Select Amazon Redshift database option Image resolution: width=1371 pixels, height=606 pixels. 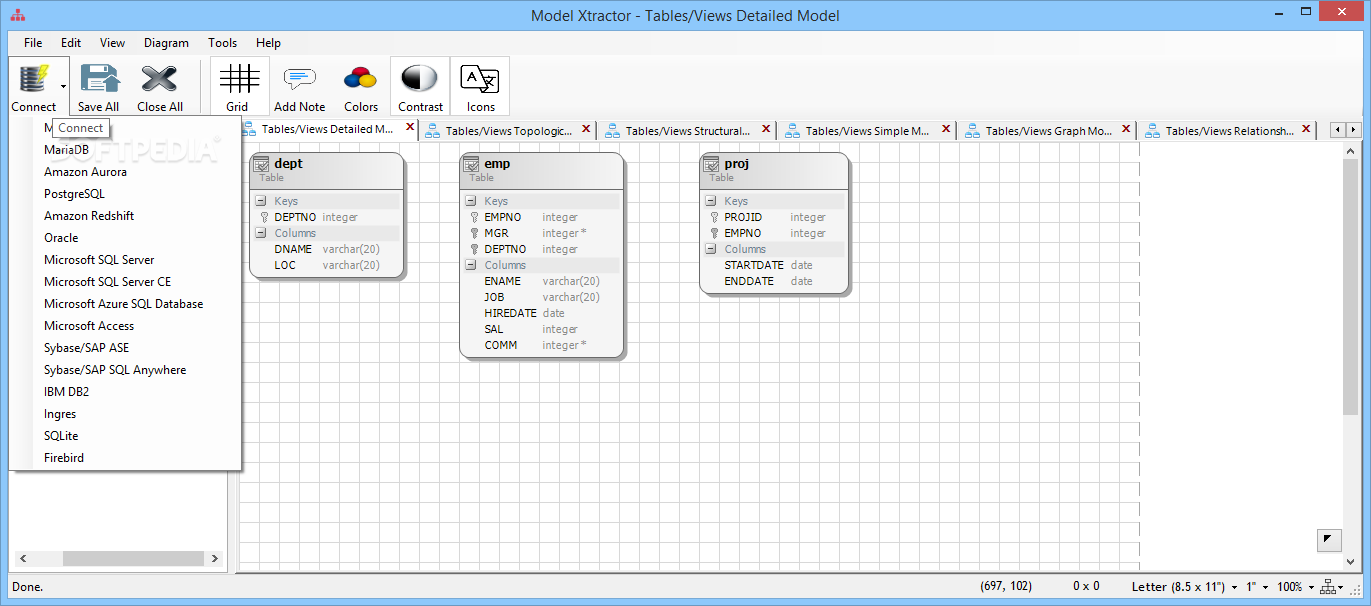(x=125, y=216)
